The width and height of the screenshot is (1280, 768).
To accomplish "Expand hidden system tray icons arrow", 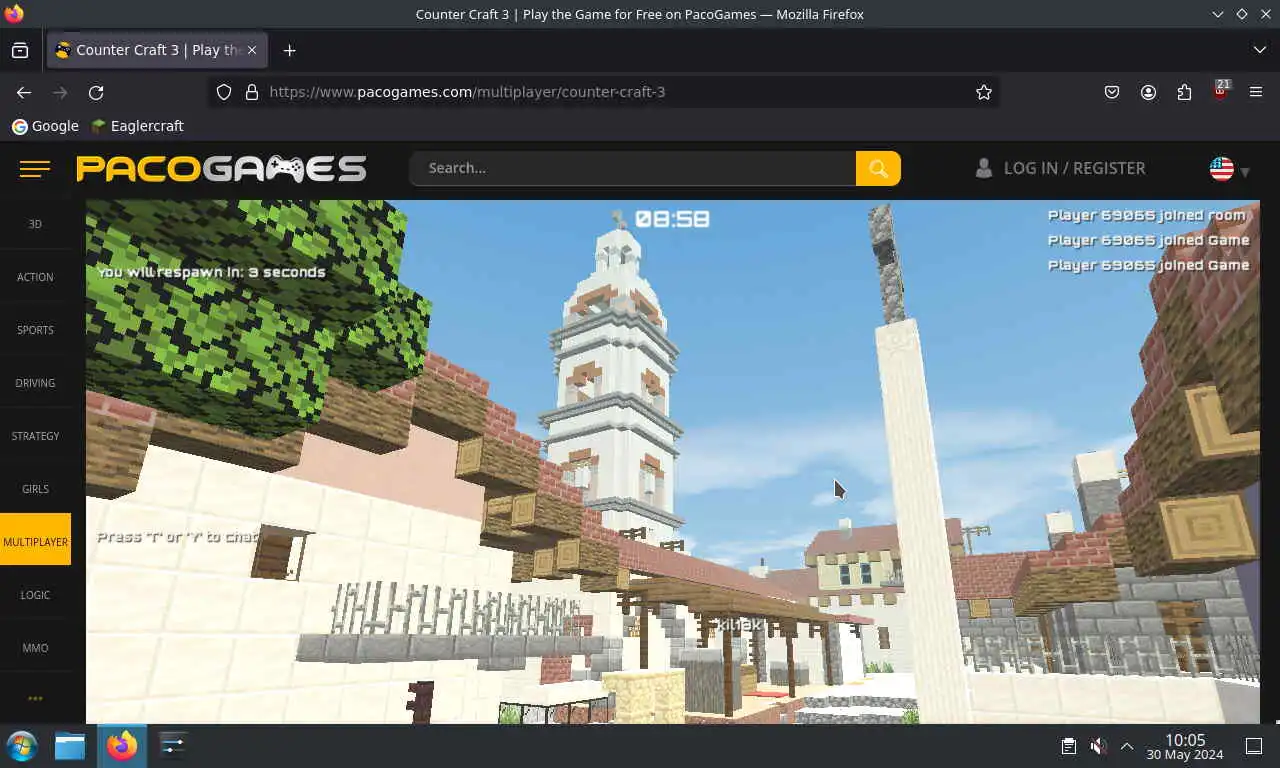I will pos(1126,746).
